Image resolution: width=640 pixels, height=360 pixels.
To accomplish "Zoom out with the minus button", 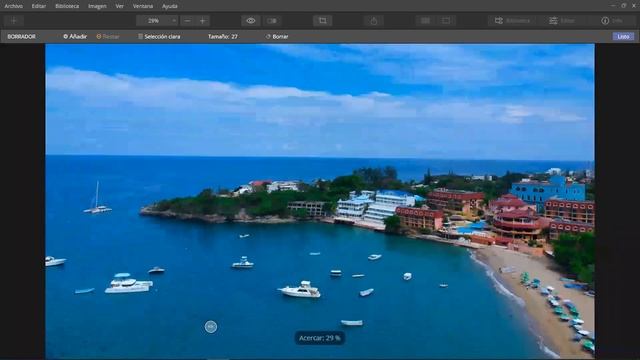I will [x=187, y=21].
